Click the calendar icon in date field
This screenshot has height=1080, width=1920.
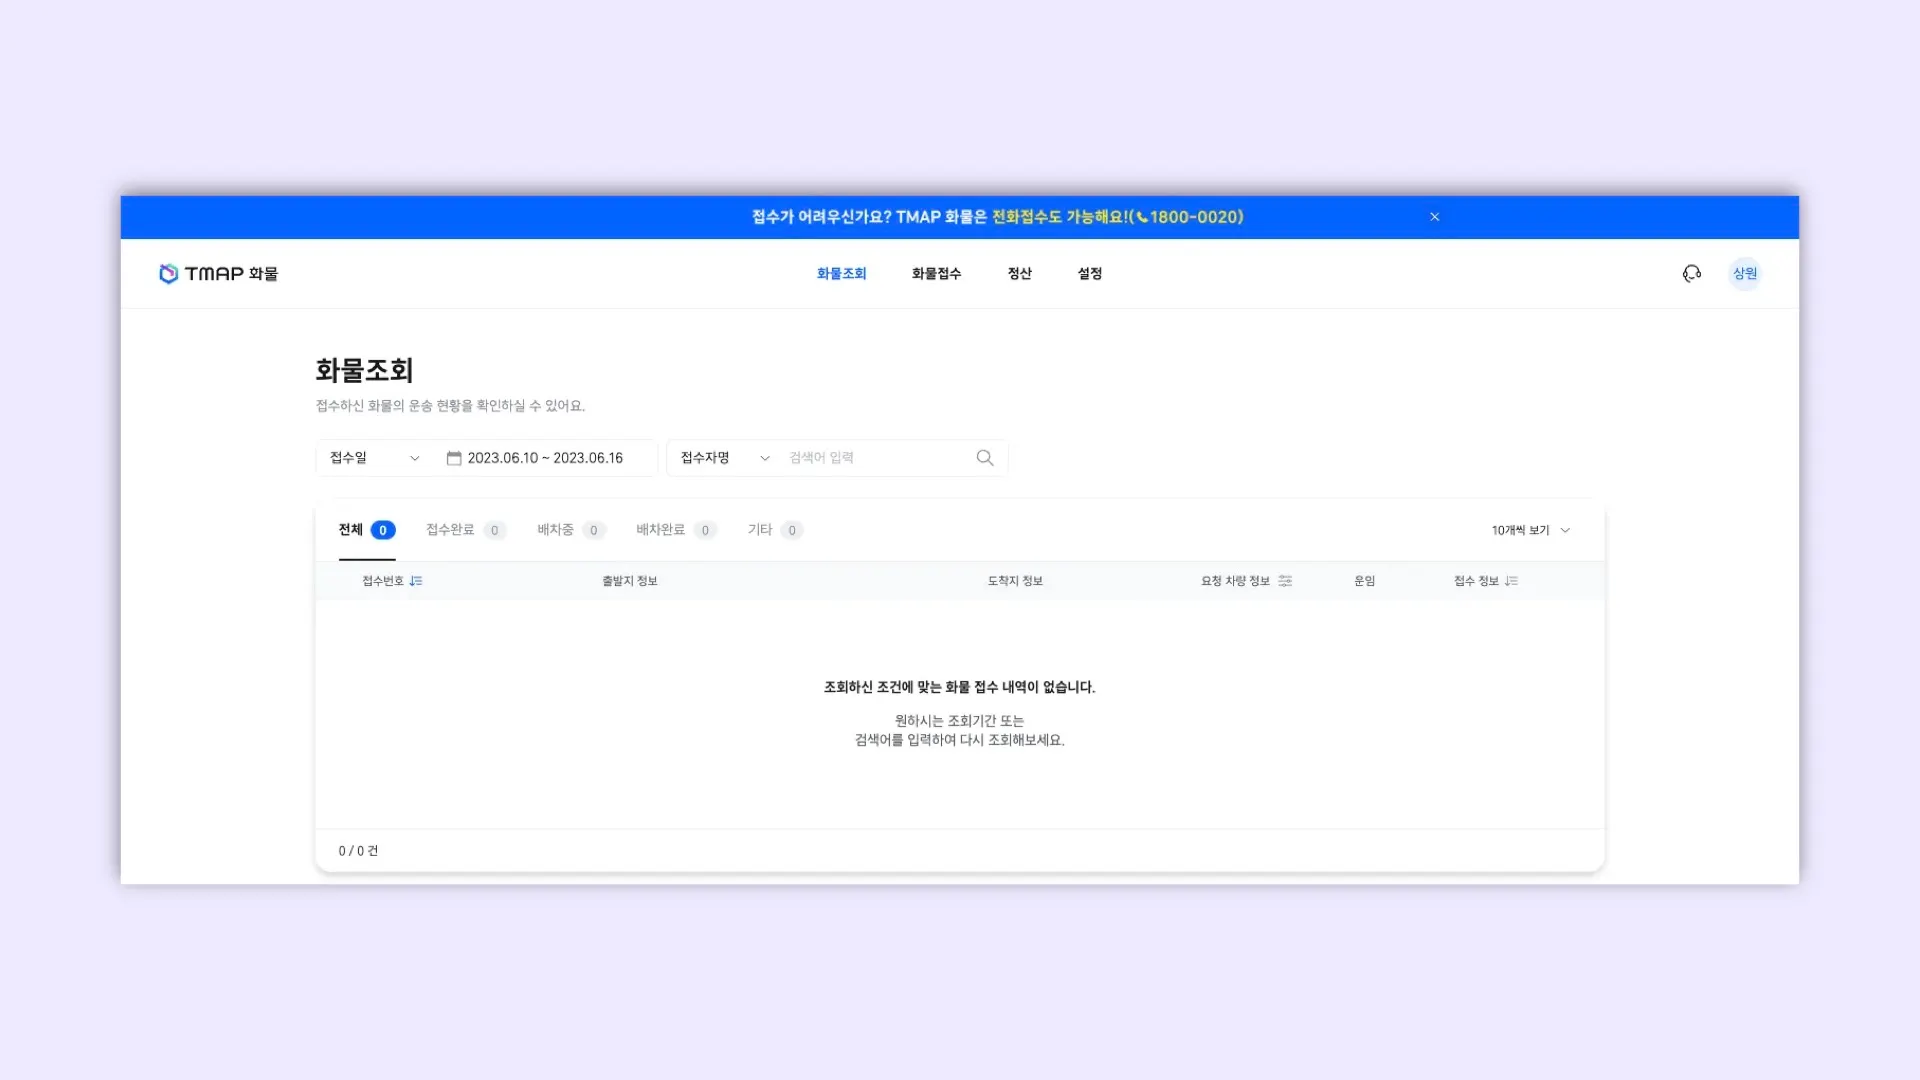454,458
